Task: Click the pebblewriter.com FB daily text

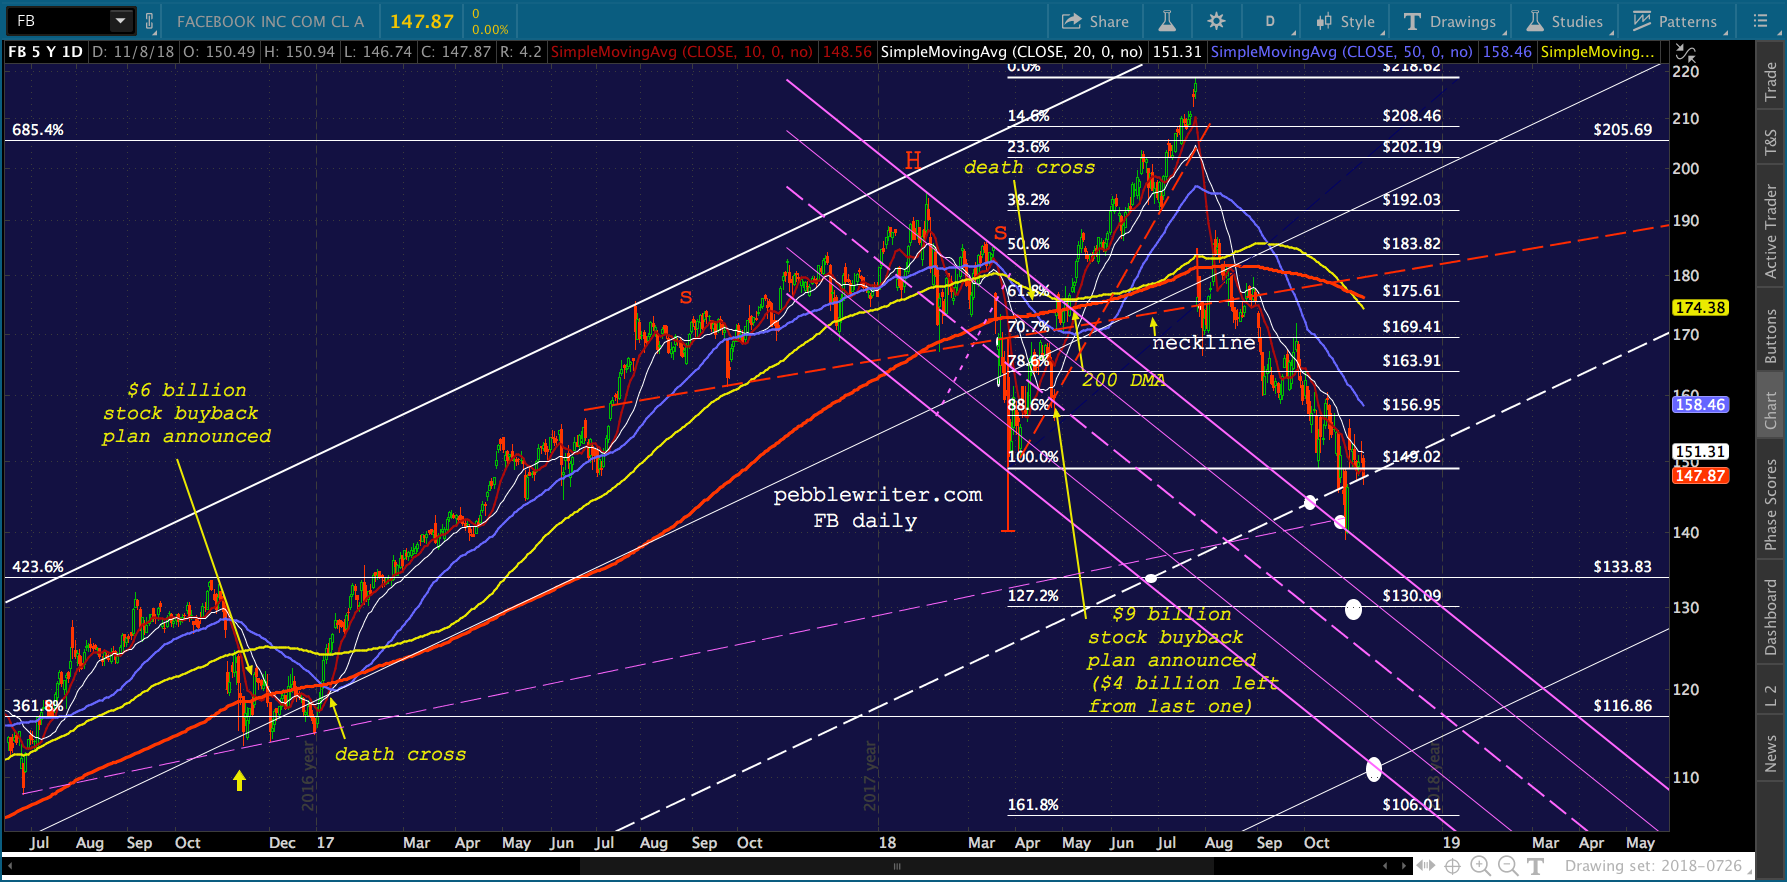Action: tap(878, 508)
